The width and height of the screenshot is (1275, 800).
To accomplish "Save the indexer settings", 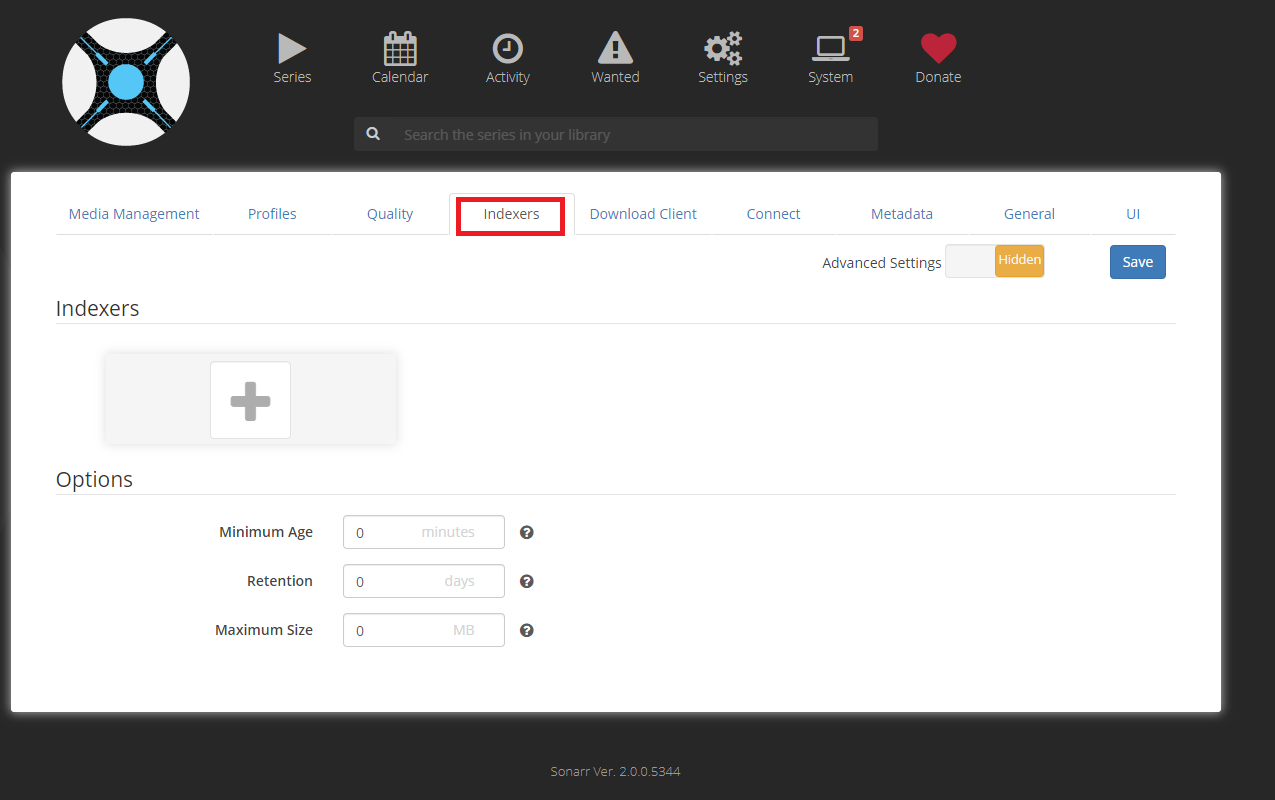I will coord(1137,261).
